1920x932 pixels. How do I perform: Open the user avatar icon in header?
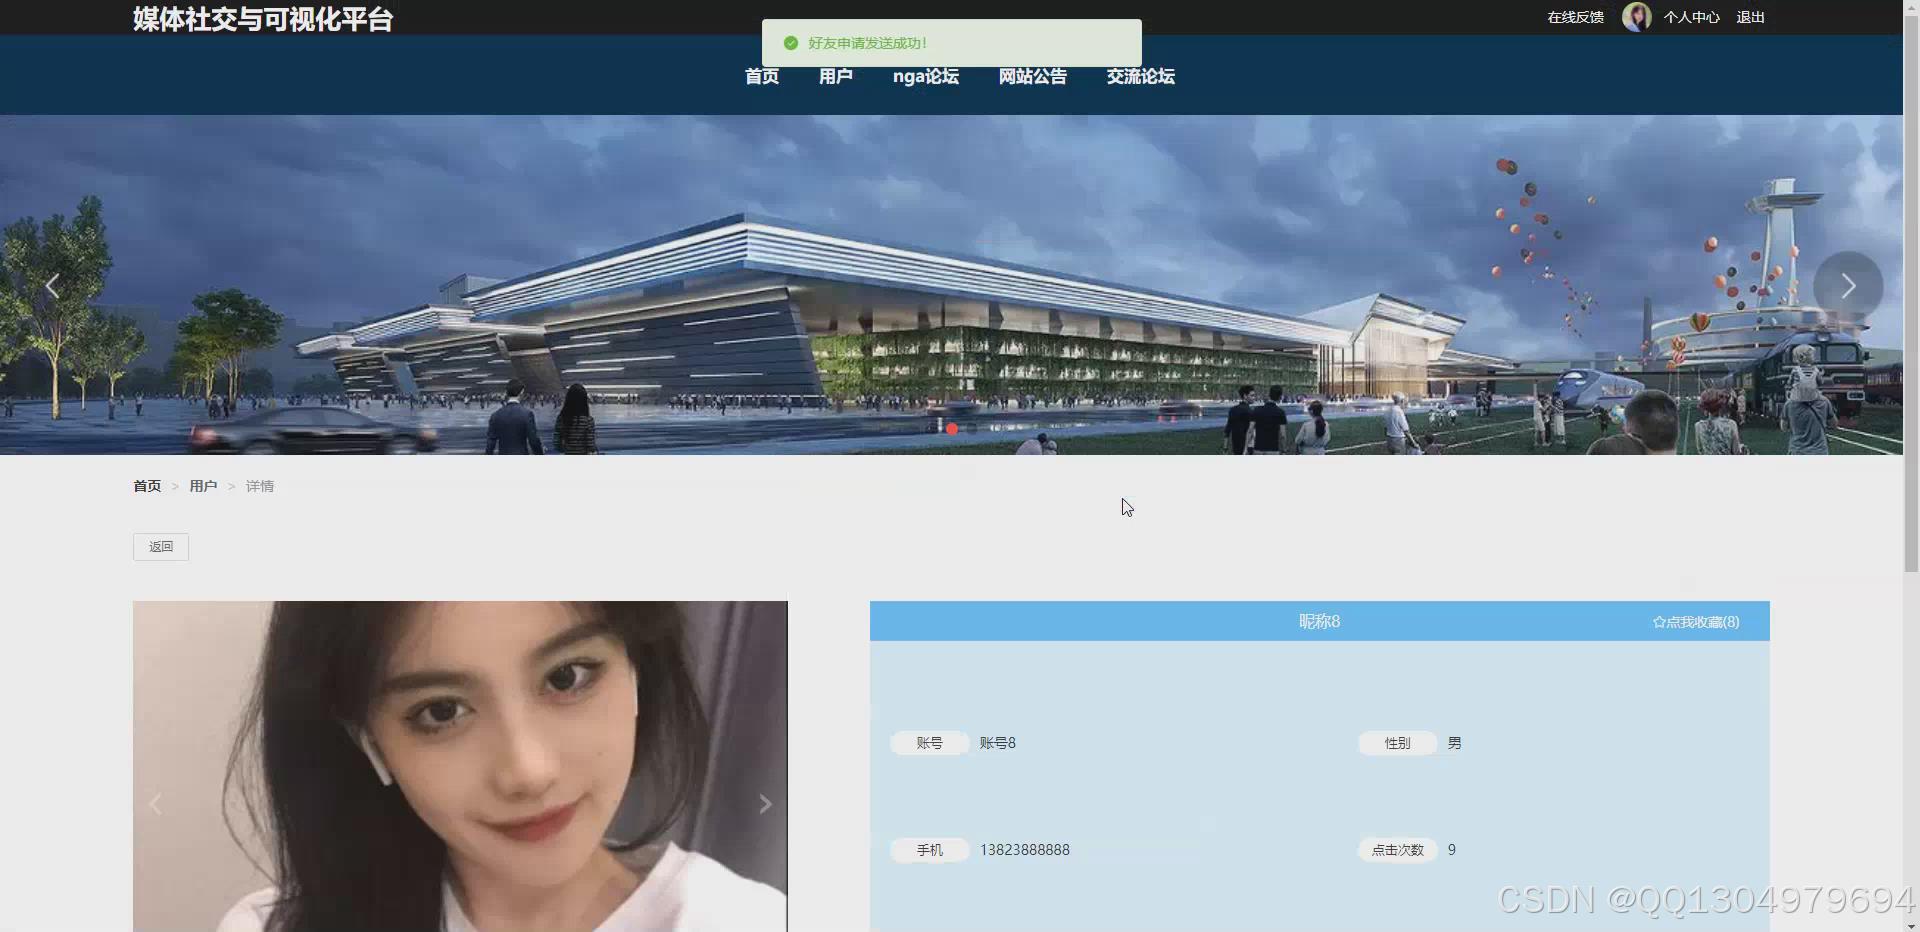pyautogui.click(x=1636, y=17)
